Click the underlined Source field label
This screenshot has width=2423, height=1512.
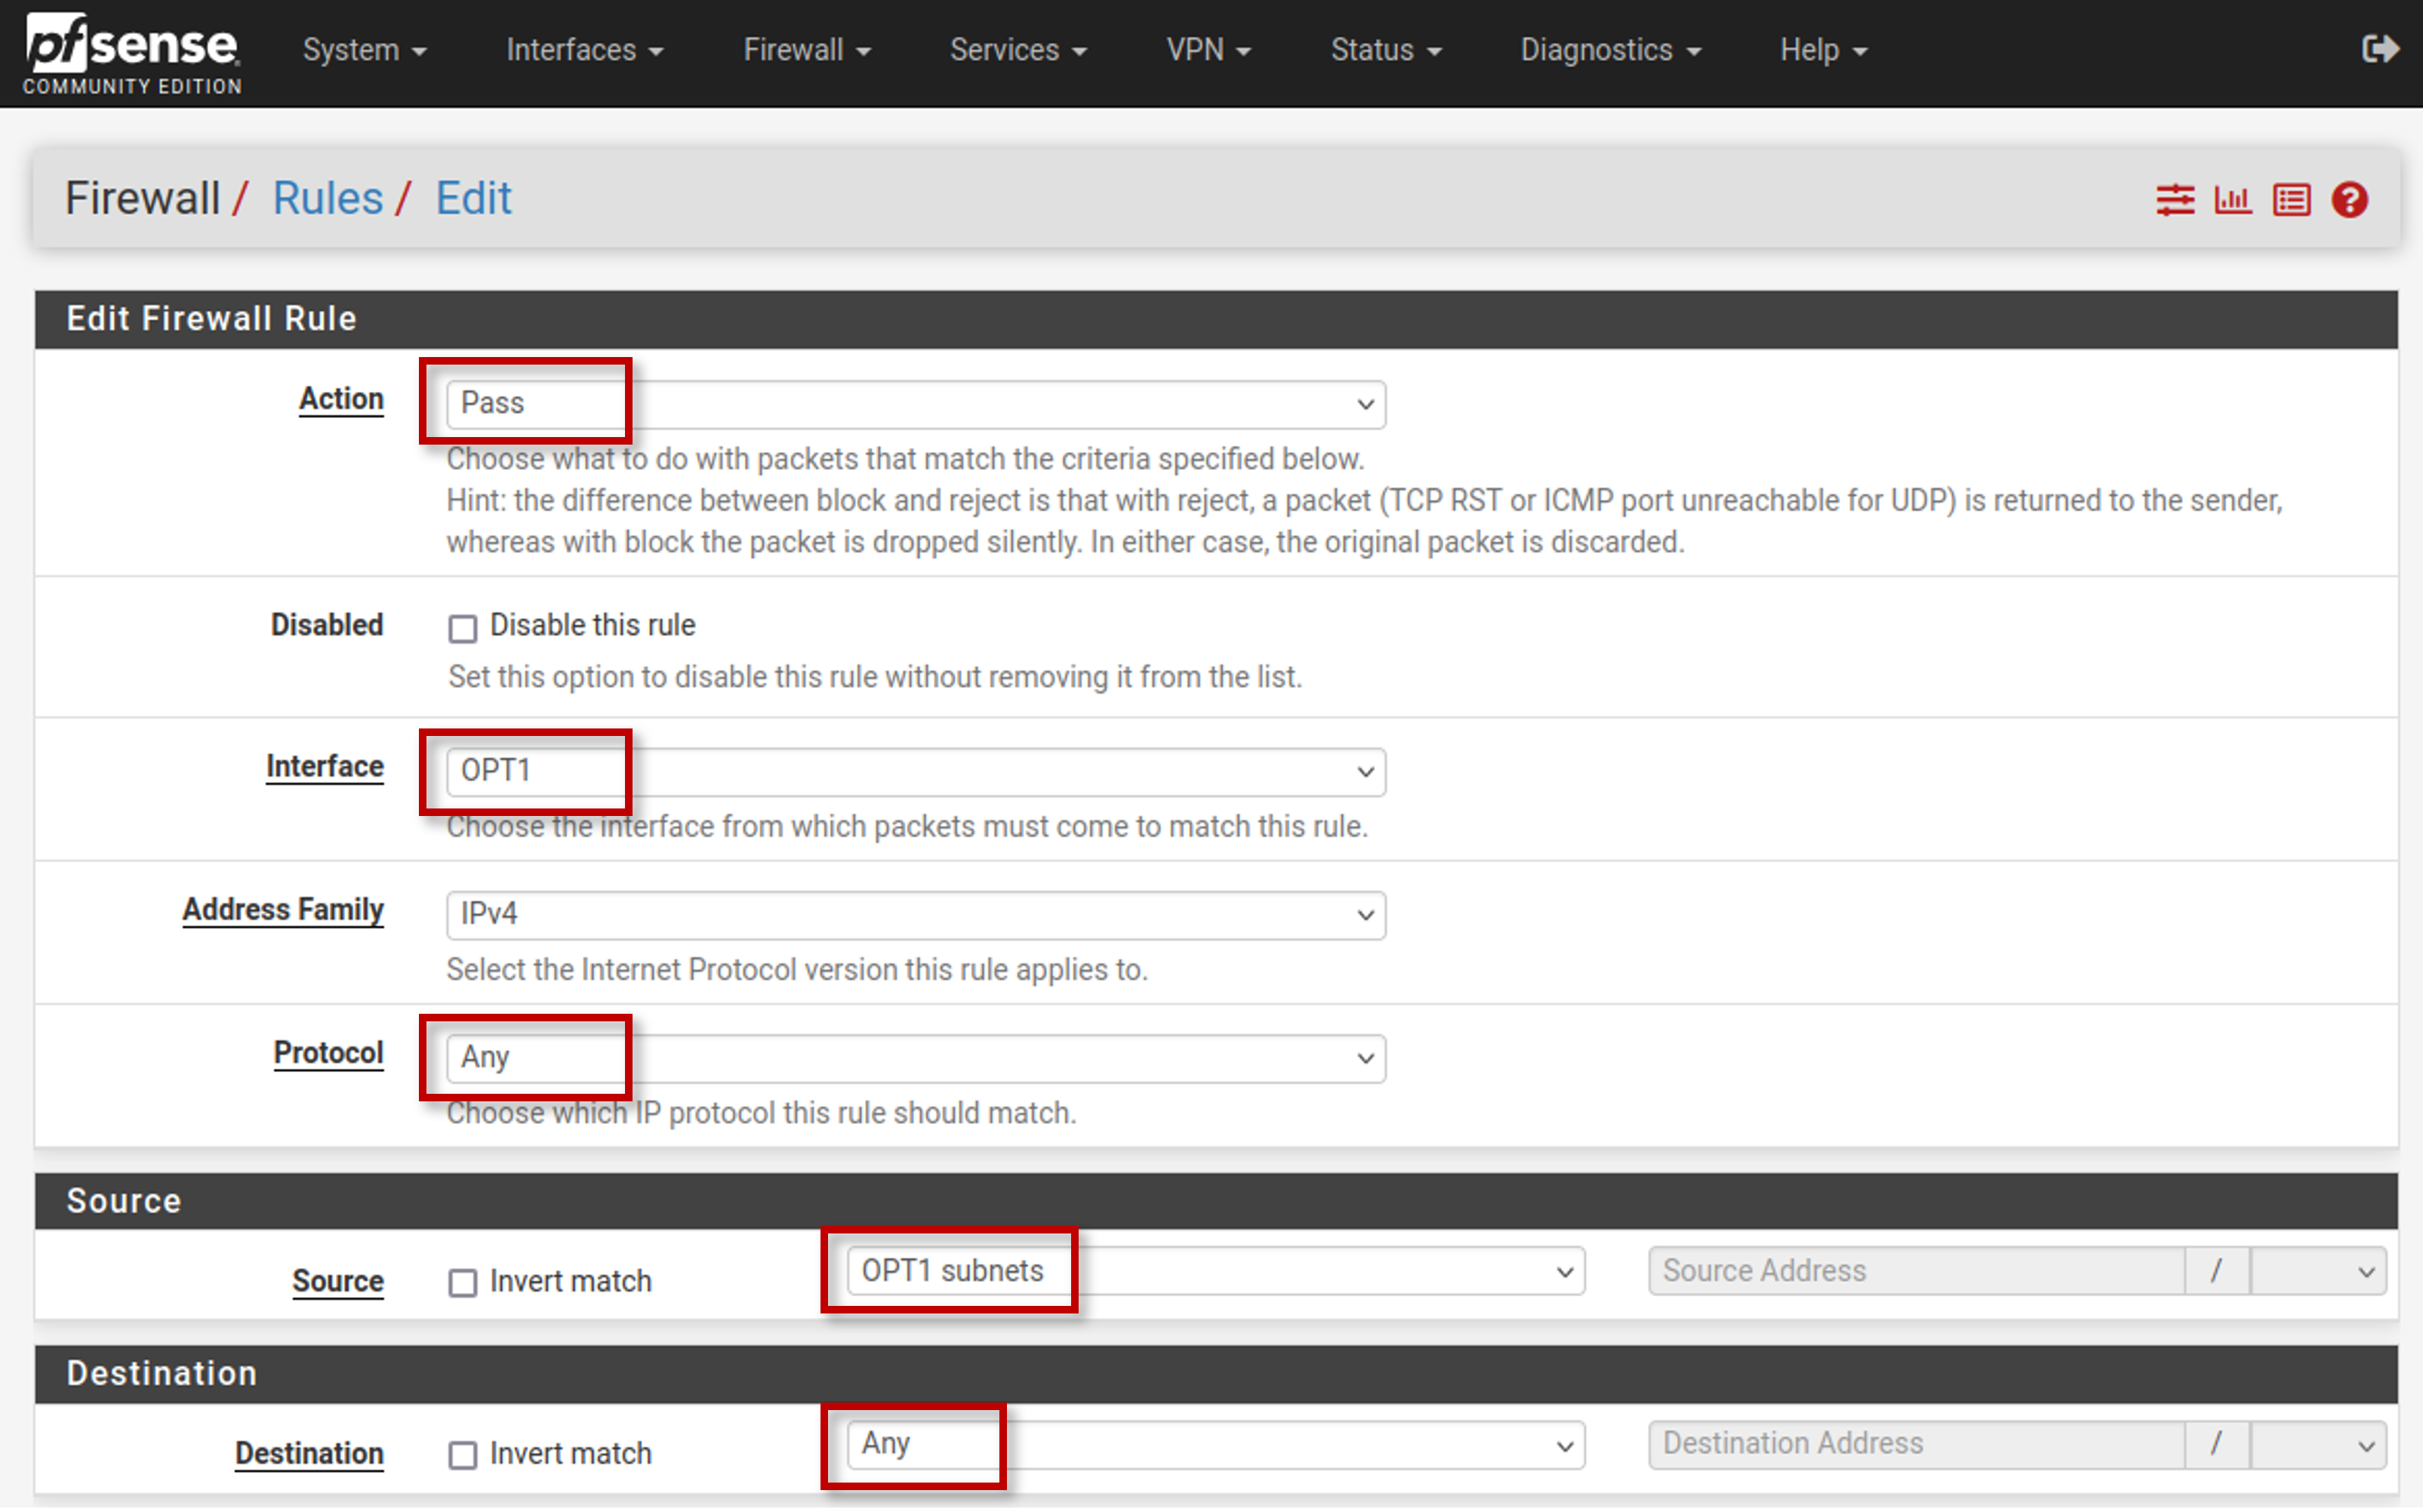coord(337,1281)
